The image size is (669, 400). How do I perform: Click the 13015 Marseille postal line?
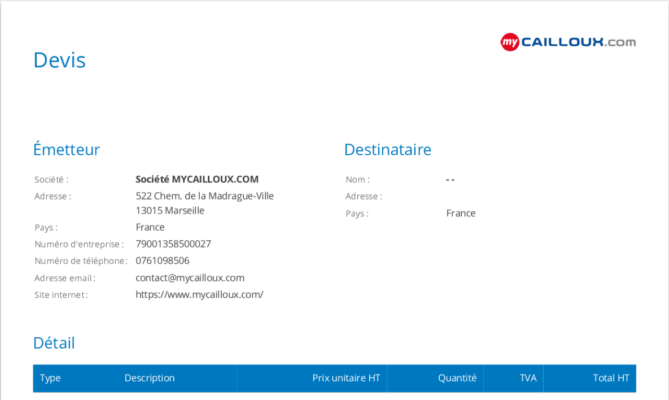pyautogui.click(x=170, y=211)
